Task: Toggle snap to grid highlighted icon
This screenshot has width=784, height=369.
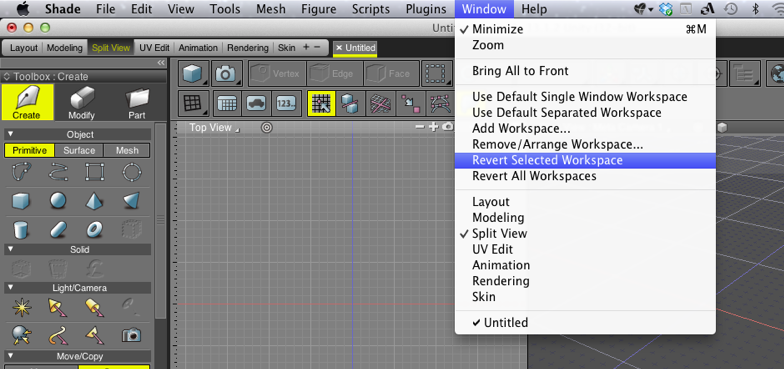Action: point(321,104)
